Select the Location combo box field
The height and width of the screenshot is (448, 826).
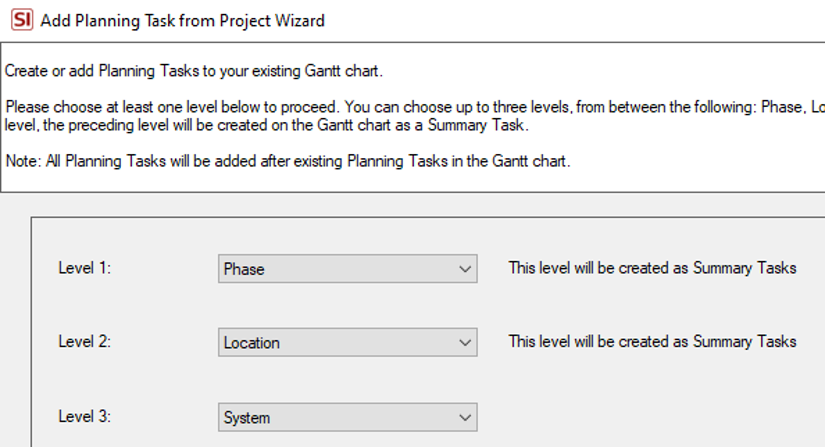(x=348, y=343)
